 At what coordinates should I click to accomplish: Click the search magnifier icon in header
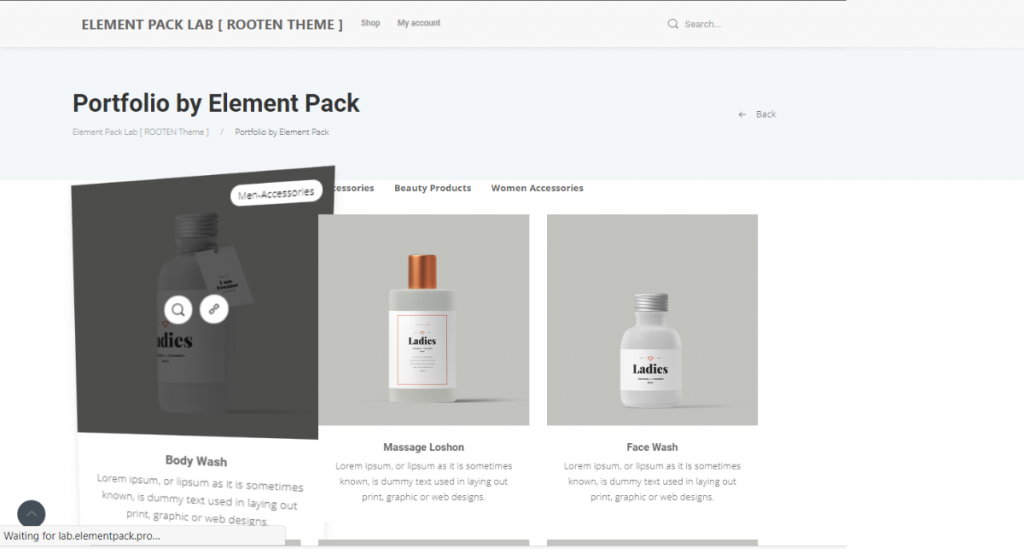point(673,24)
